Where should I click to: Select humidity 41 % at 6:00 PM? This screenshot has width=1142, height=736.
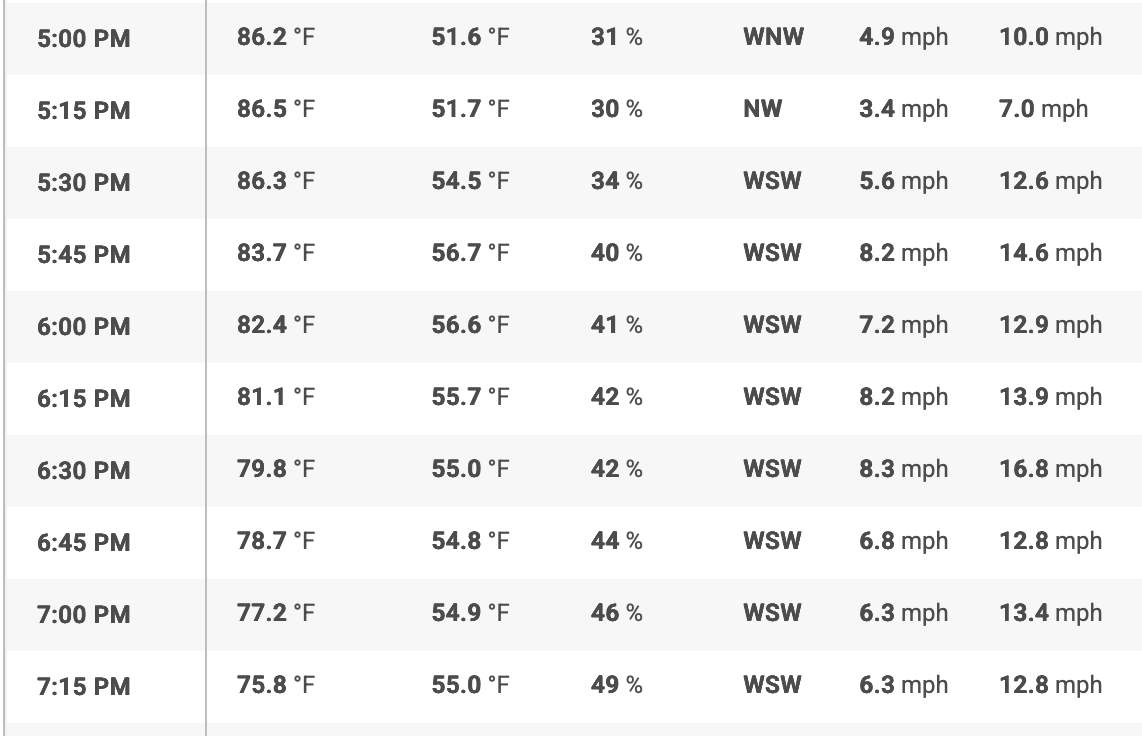617,325
